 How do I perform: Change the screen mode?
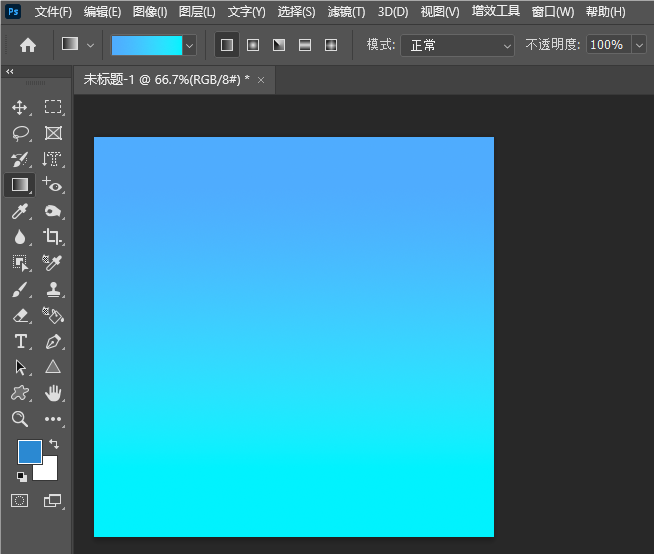pos(53,500)
